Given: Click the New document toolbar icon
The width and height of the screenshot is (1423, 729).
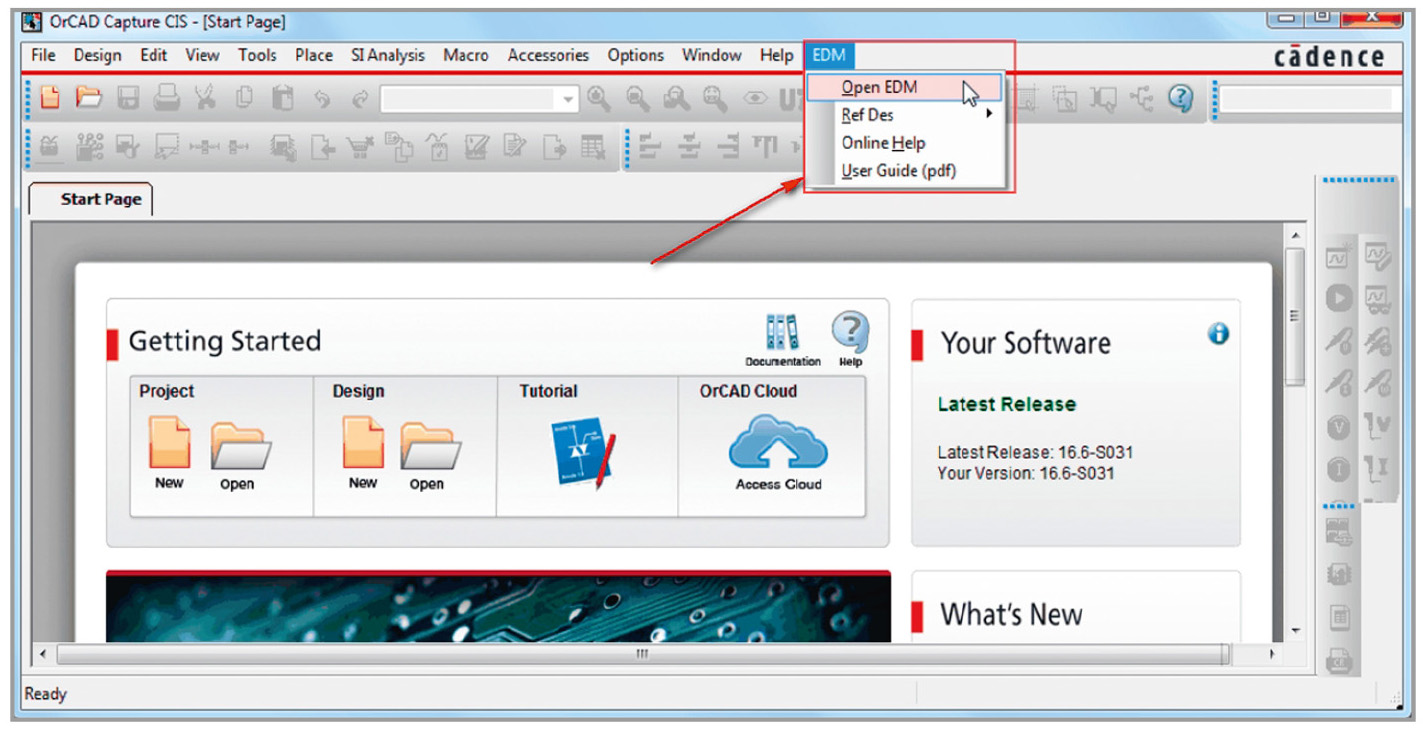Looking at the screenshot, I should [50, 97].
